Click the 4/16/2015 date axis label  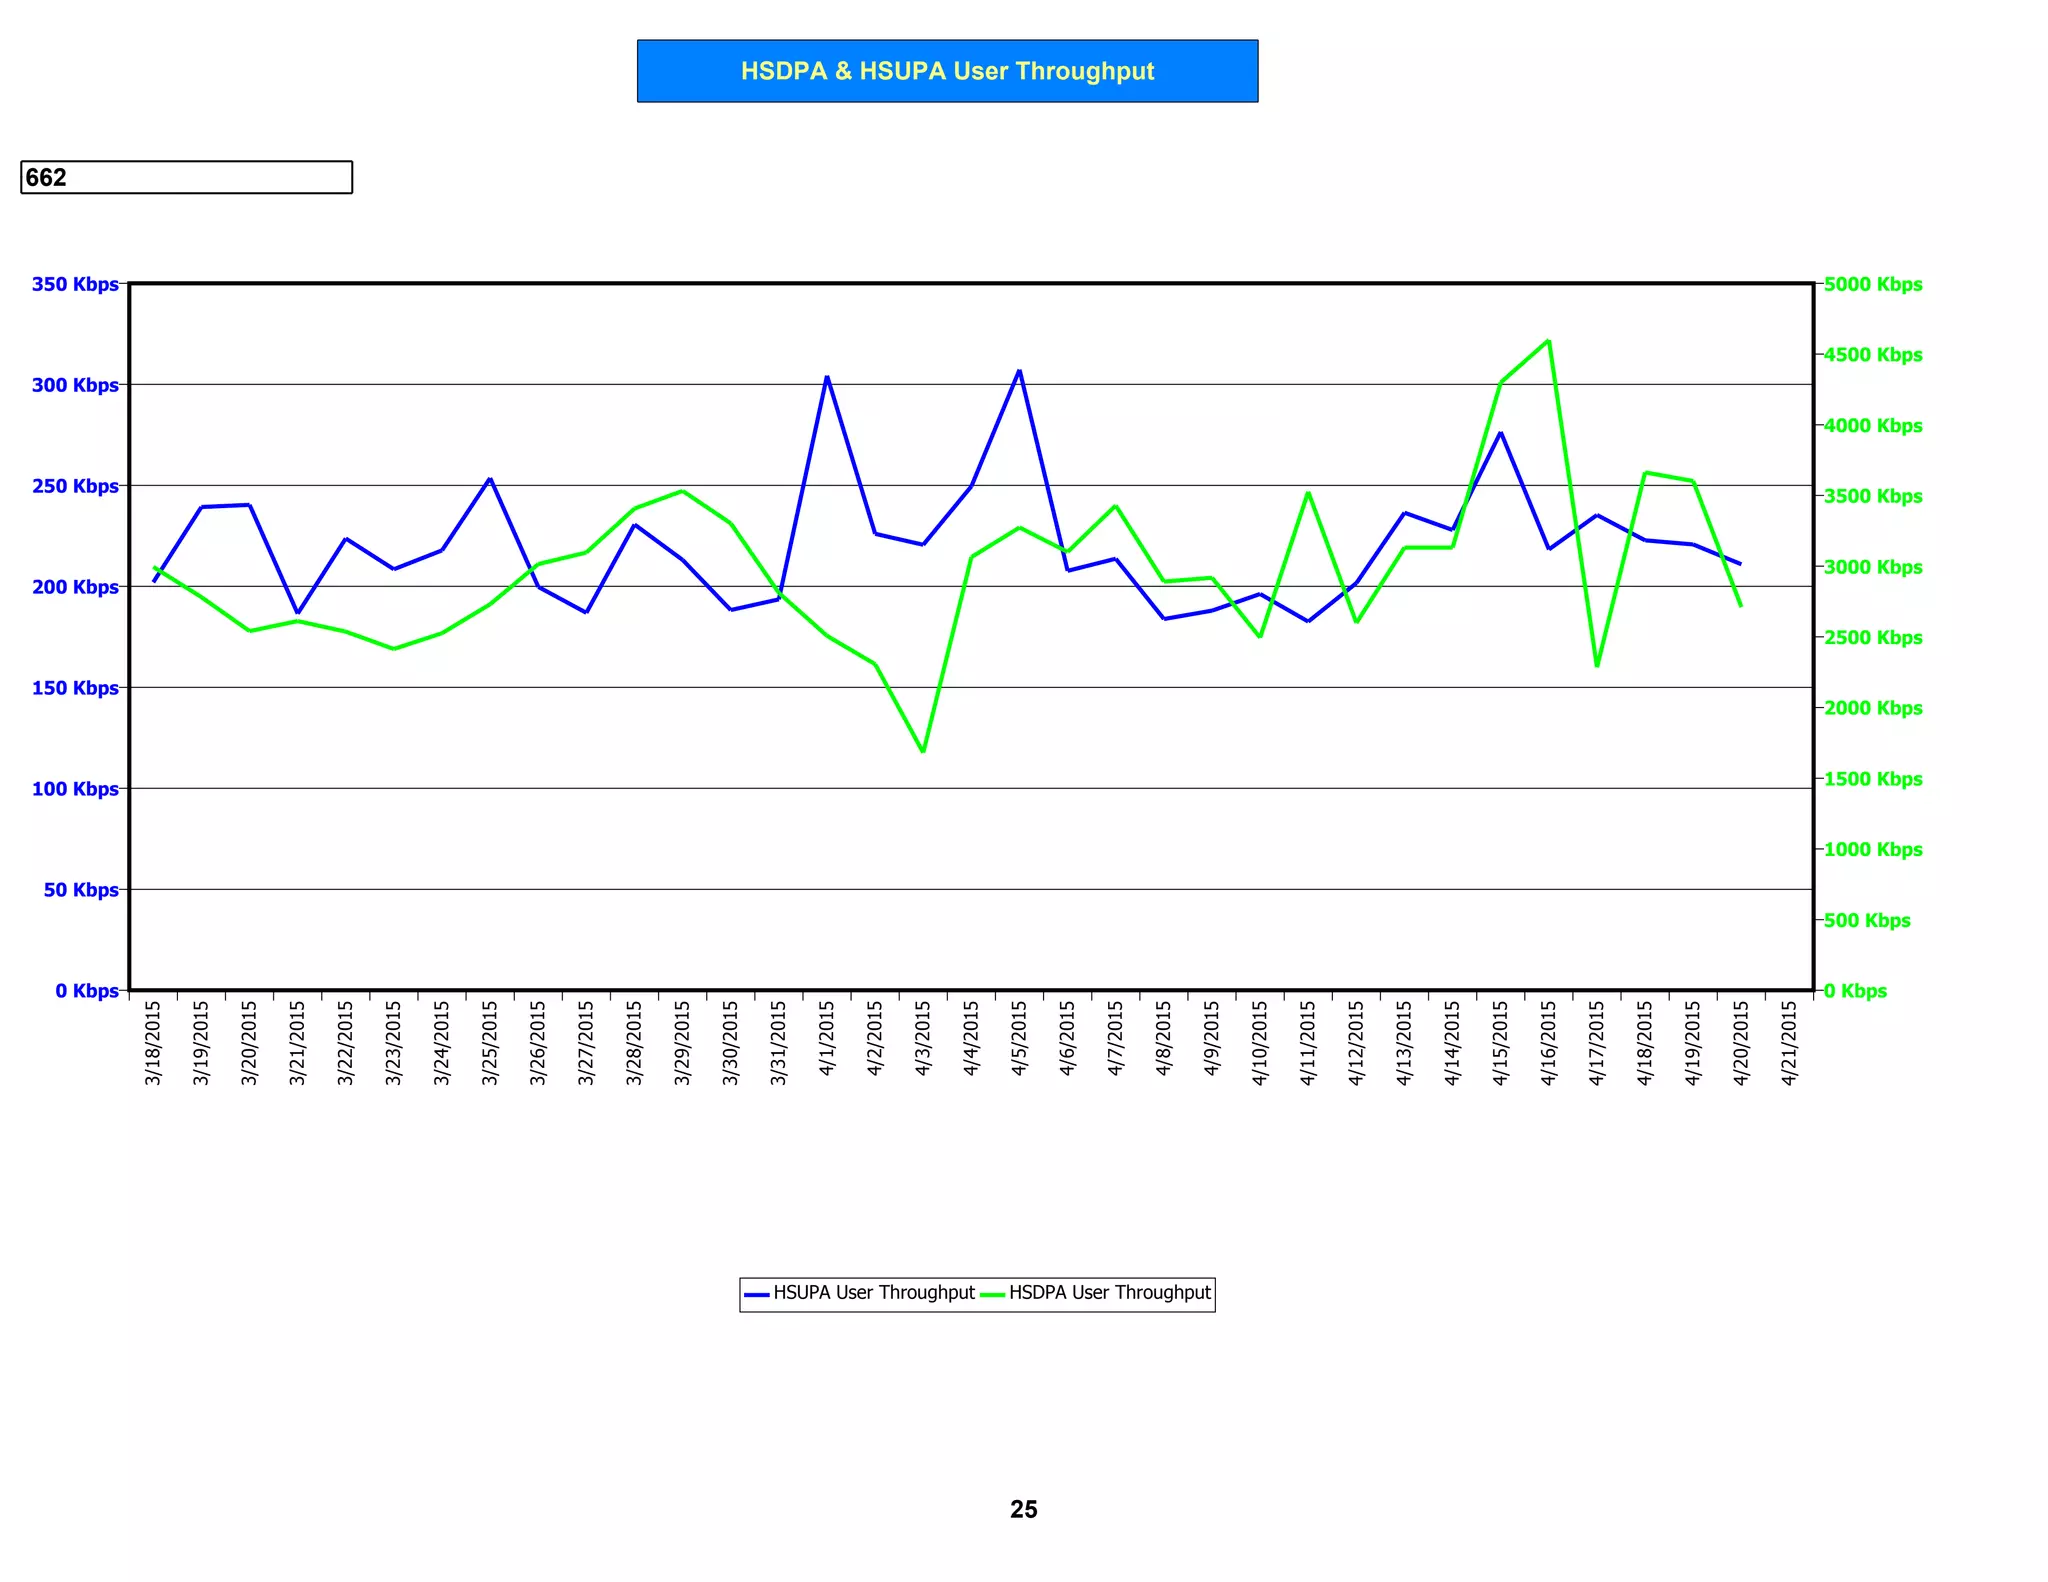[x=1548, y=1043]
